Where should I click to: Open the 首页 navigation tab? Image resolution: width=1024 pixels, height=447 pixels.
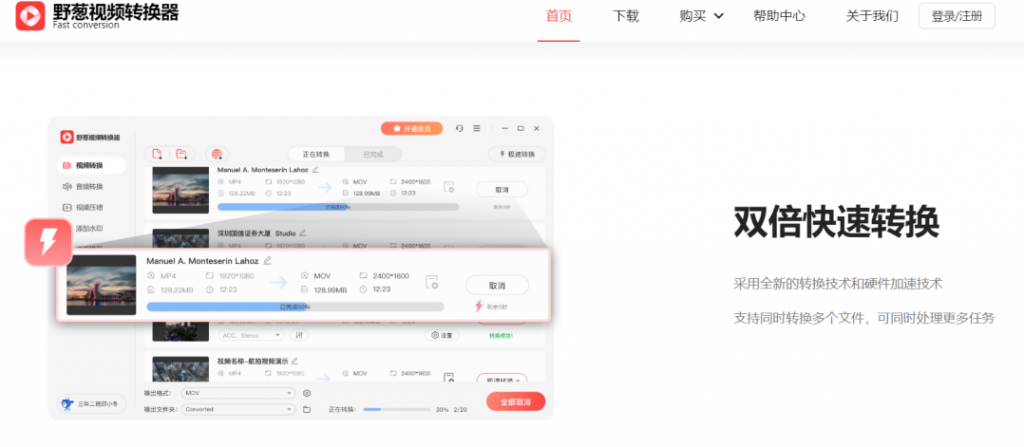point(559,16)
